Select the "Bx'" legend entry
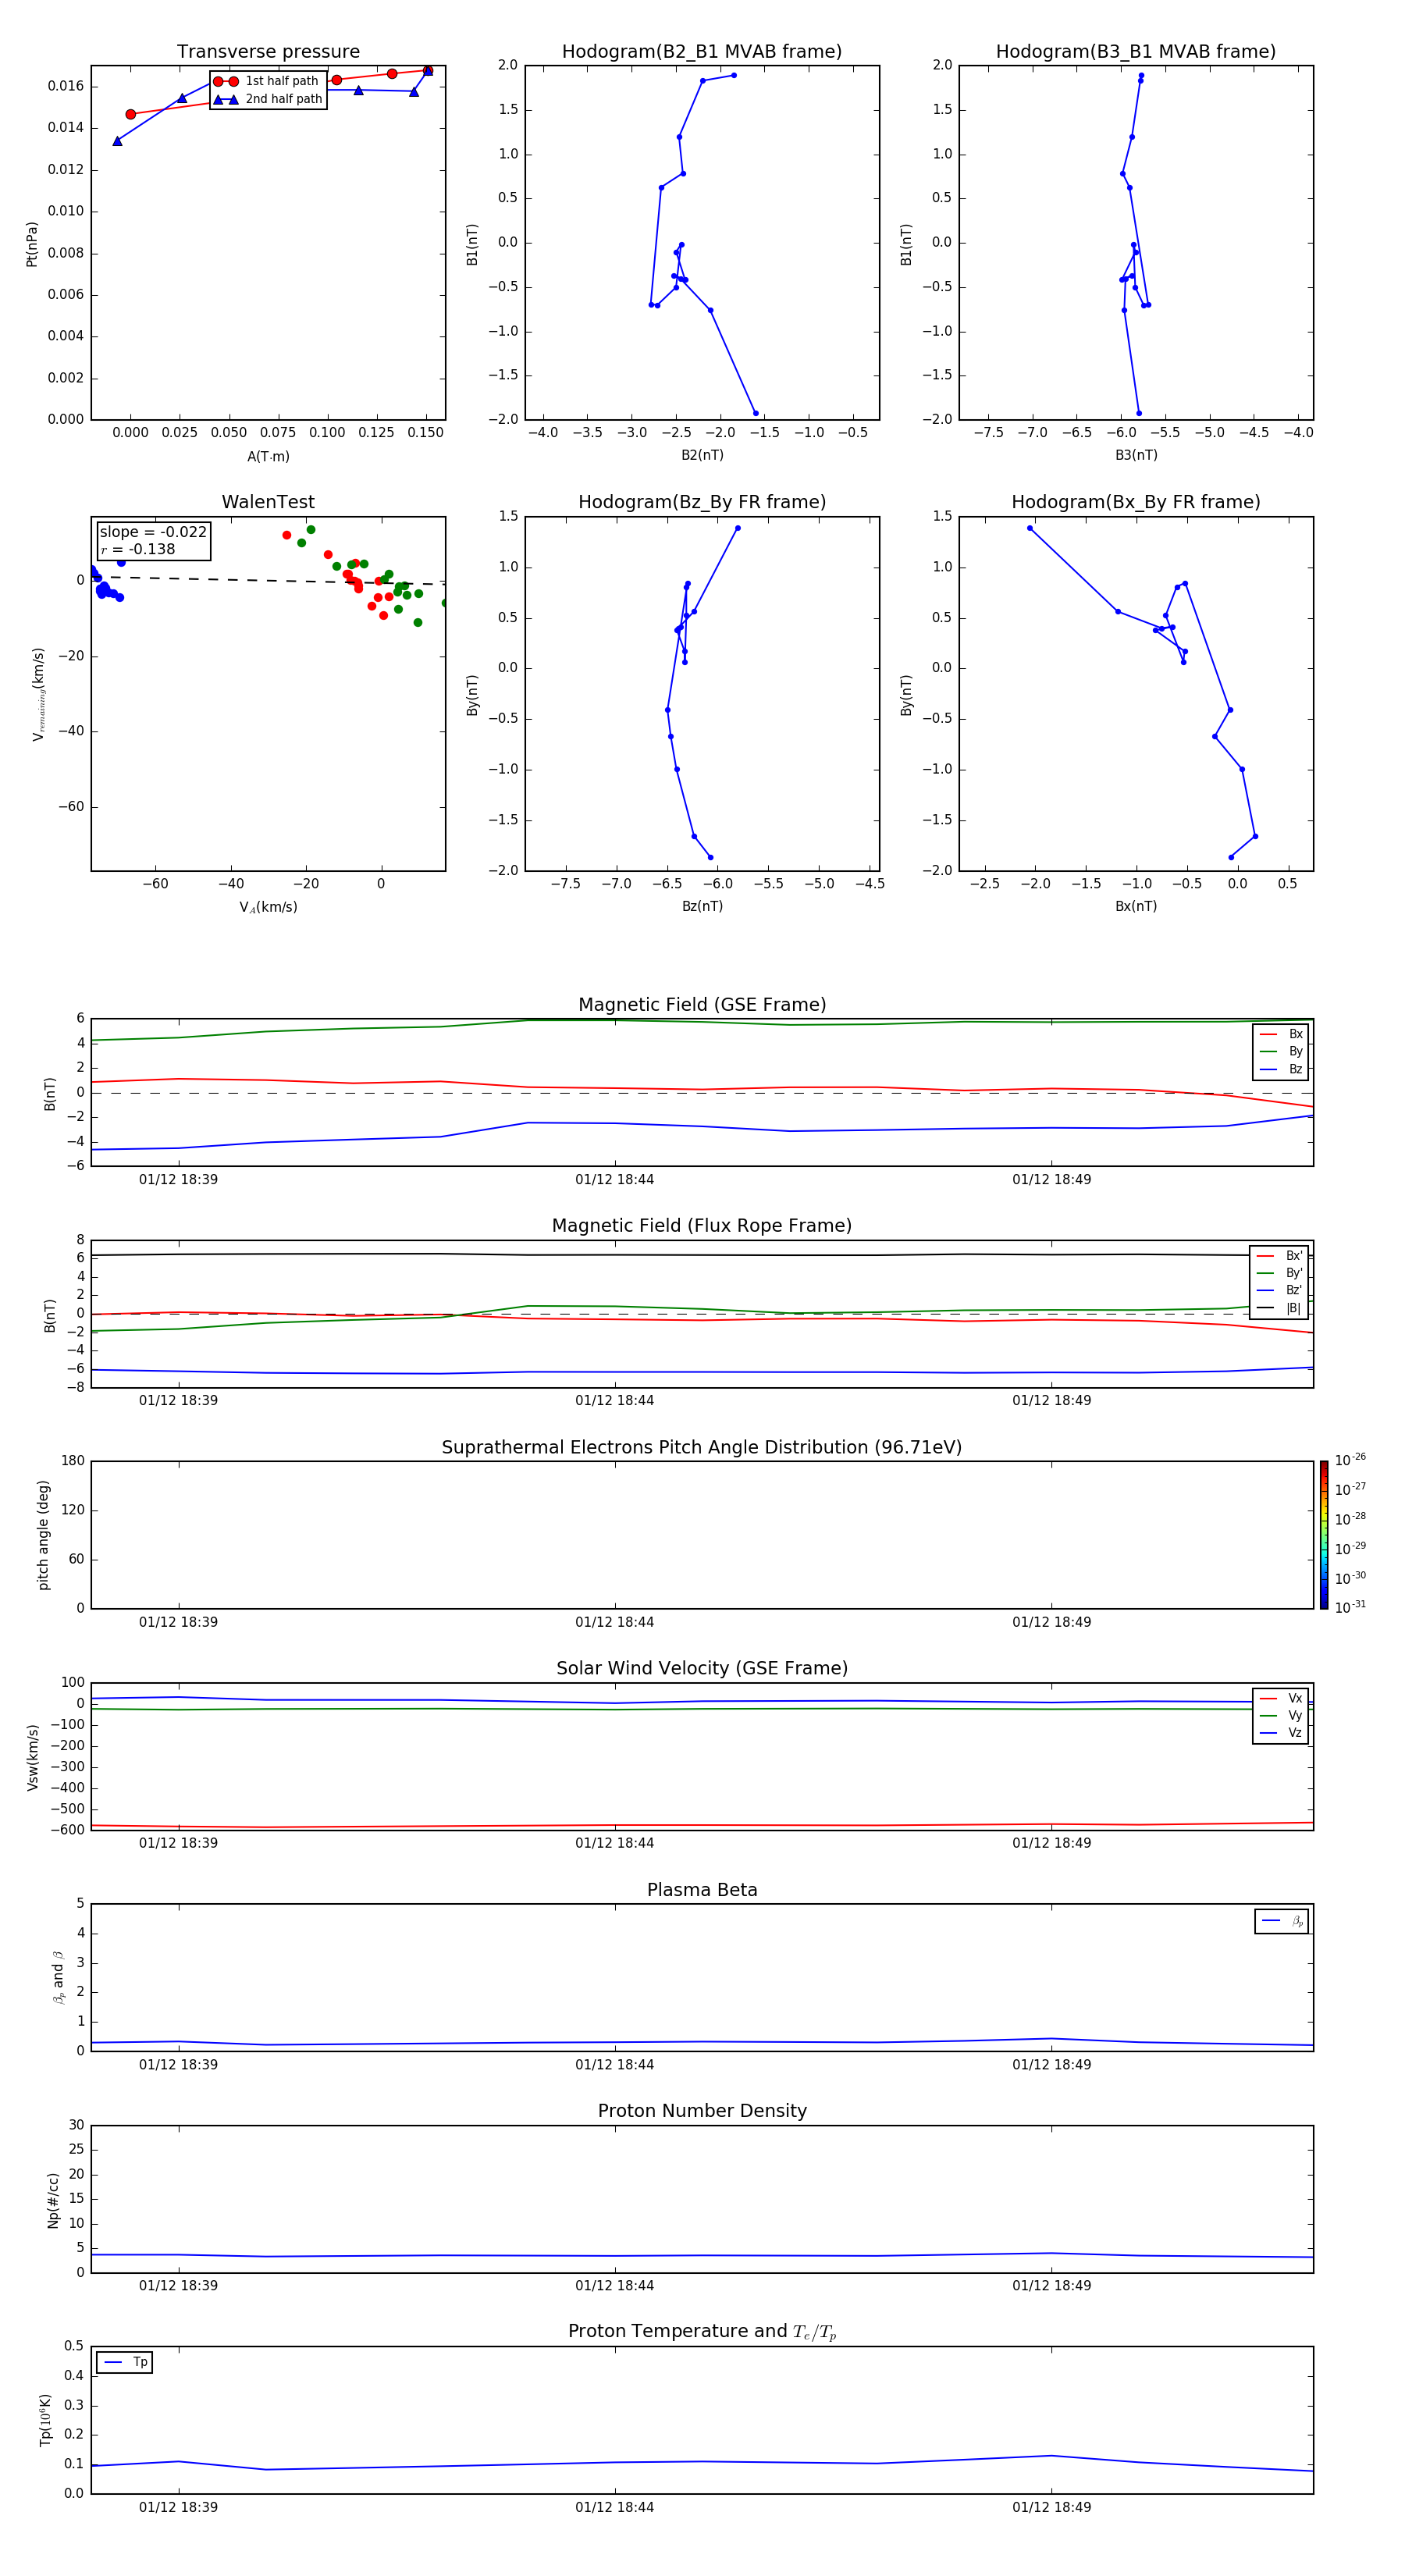 (1280, 1256)
